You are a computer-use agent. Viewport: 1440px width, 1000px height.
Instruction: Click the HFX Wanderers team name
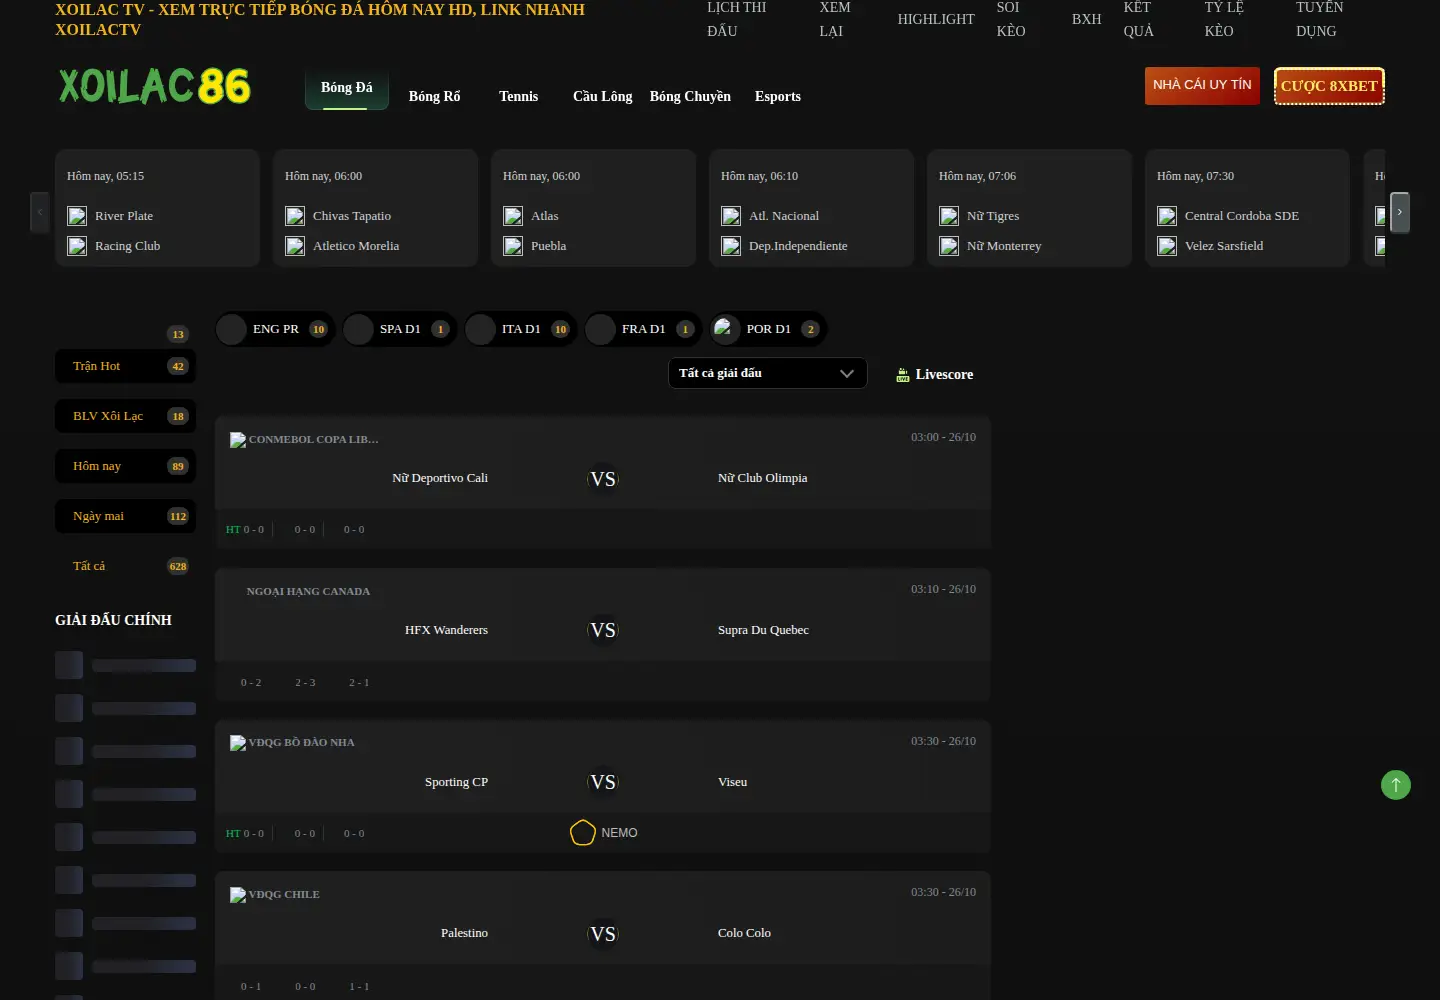pos(446,630)
